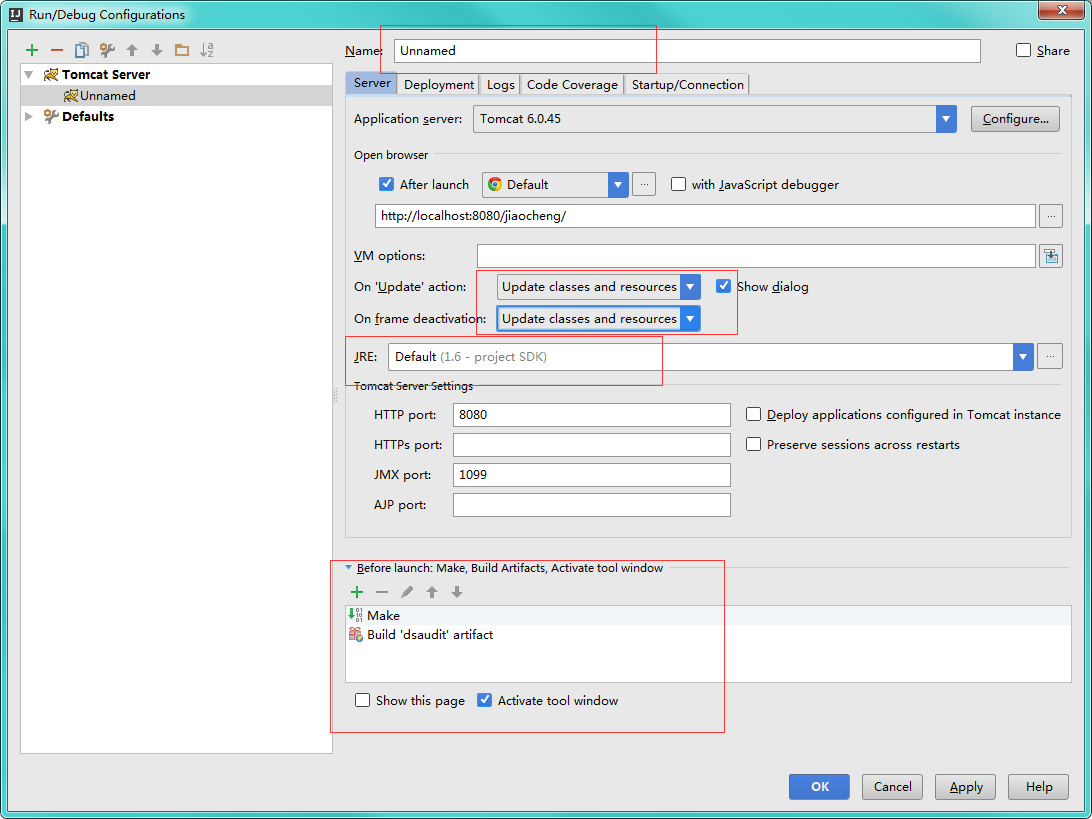The height and width of the screenshot is (819, 1092).
Task: Edit defaults using the wrench icon
Action: [107, 50]
